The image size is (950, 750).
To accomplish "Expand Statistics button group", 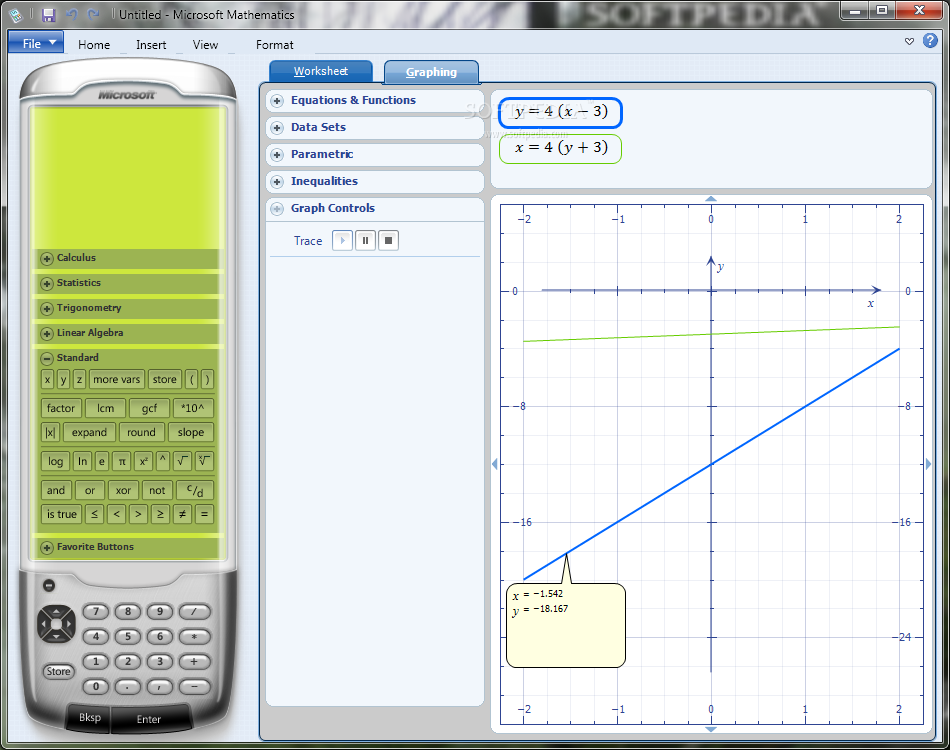I will (x=47, y=284).
